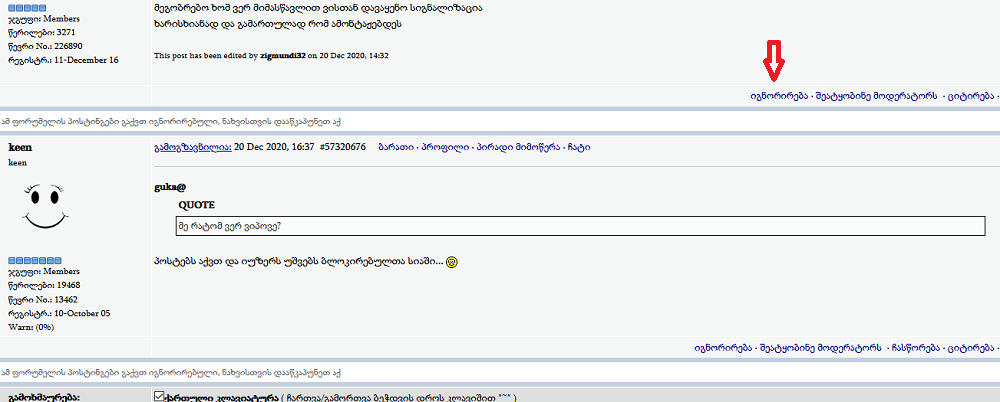Open 'ჩატი' link in keen's post header
Viewport: 1000px width, 402px height.
coord(578,147)
